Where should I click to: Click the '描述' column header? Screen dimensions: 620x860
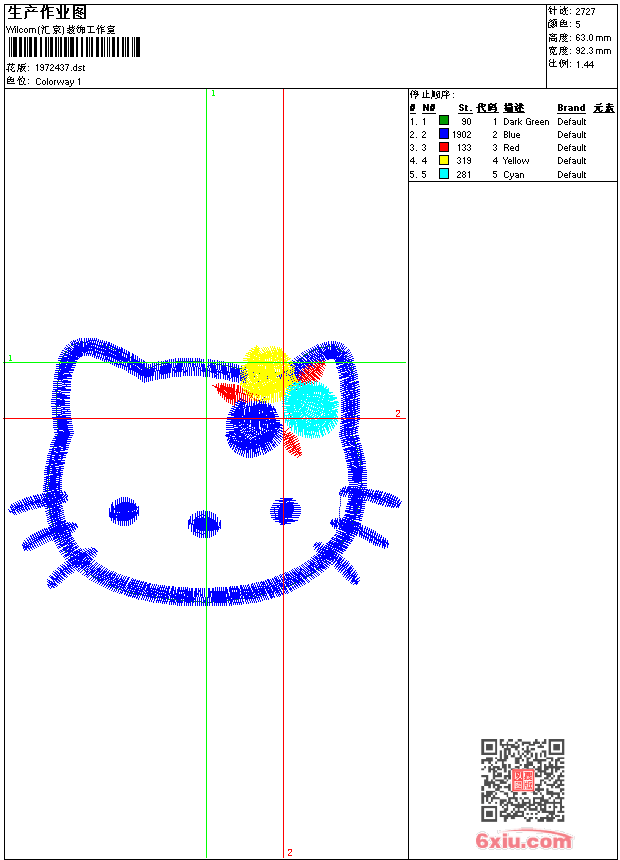514,108
